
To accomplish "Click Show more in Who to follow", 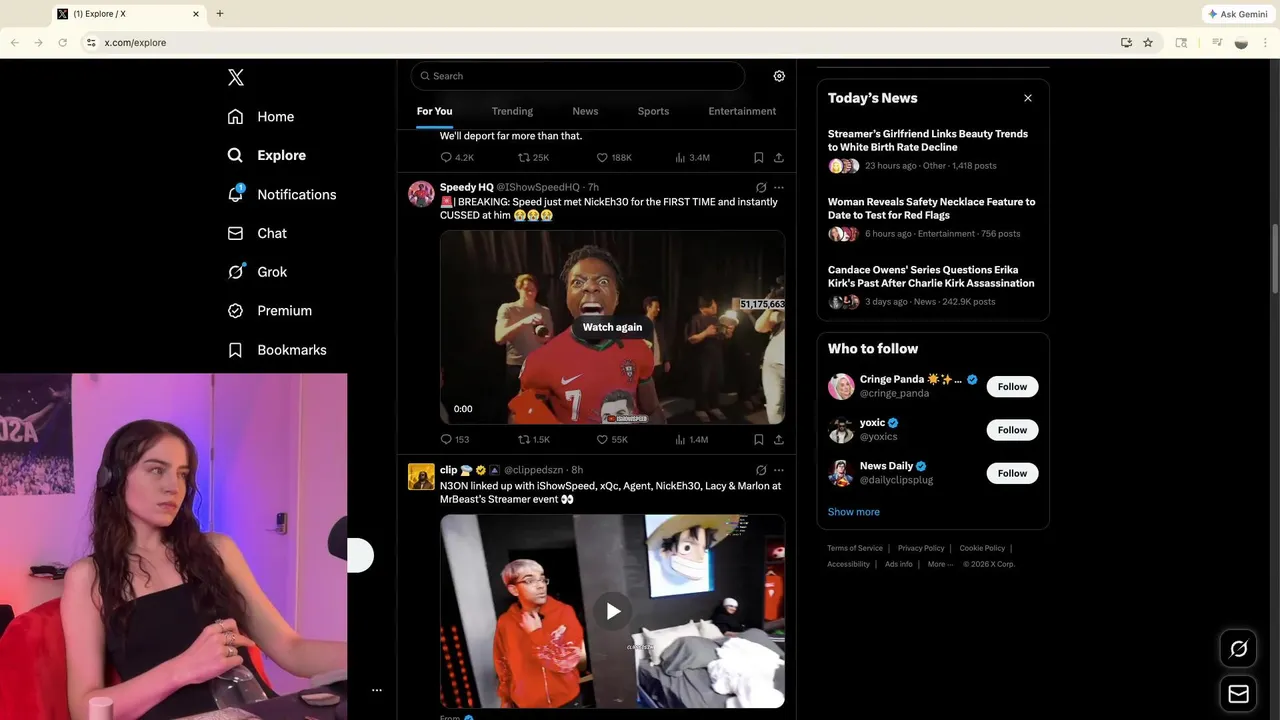I will click(x=854, y=512).
